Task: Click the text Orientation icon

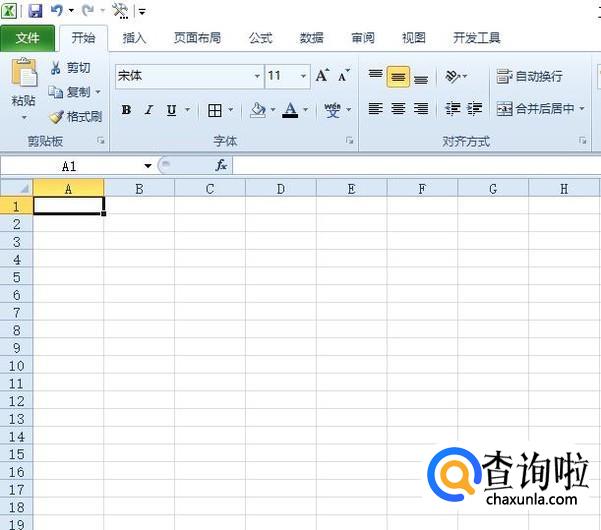Action: coord(452,76)
